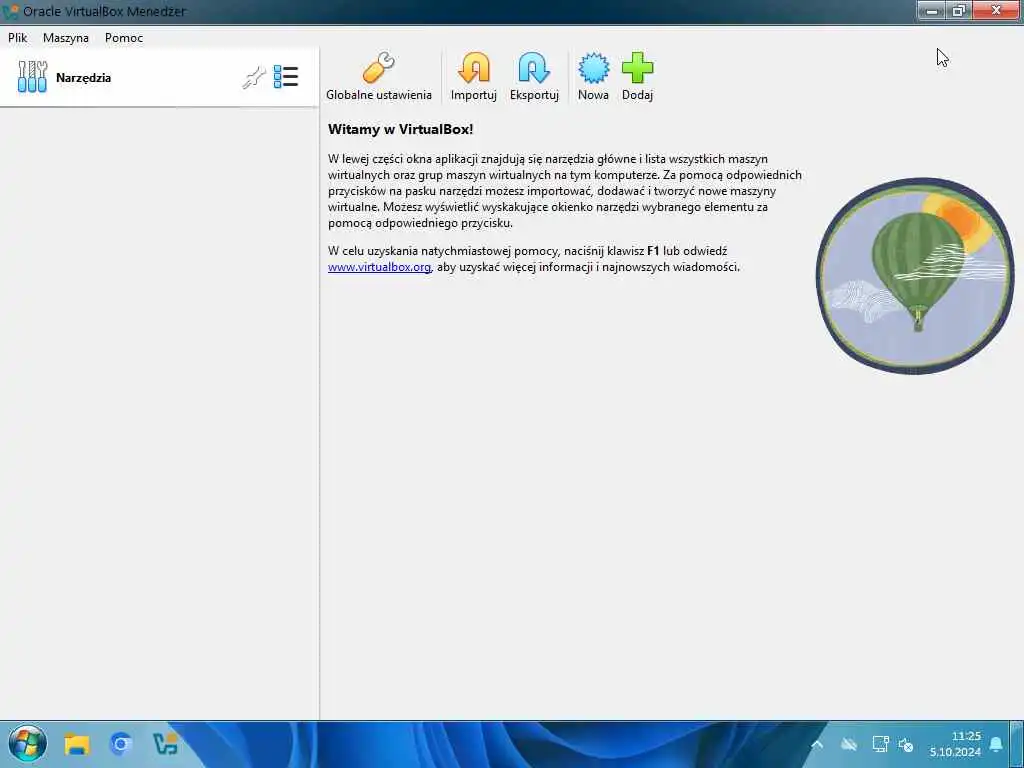The image size is (1024, 768).
Task: Open the Windows Start button
Action: (27, 744)
